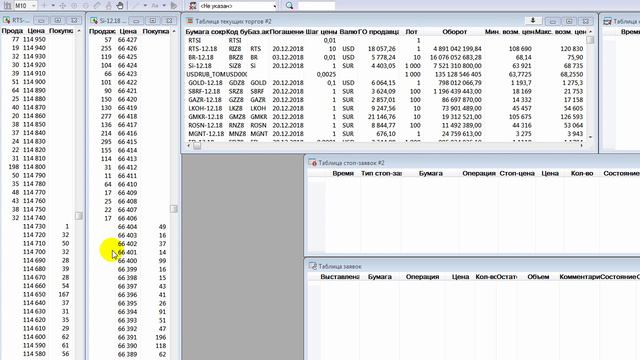Click the Таблица заявок window icon
Image resolution: width=640 pixels, height=360 pixels.
point(313,266)
